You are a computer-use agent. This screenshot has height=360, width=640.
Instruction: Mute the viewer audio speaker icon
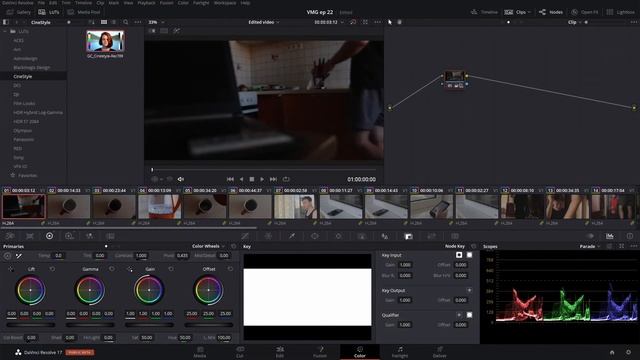point(181,179)
